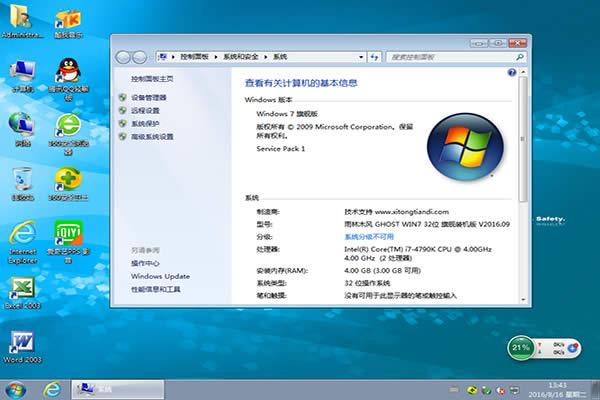This screenshot has width=600, height=400.
Task: Click the 21% memory usage floating widget
Action: point(521,348)
